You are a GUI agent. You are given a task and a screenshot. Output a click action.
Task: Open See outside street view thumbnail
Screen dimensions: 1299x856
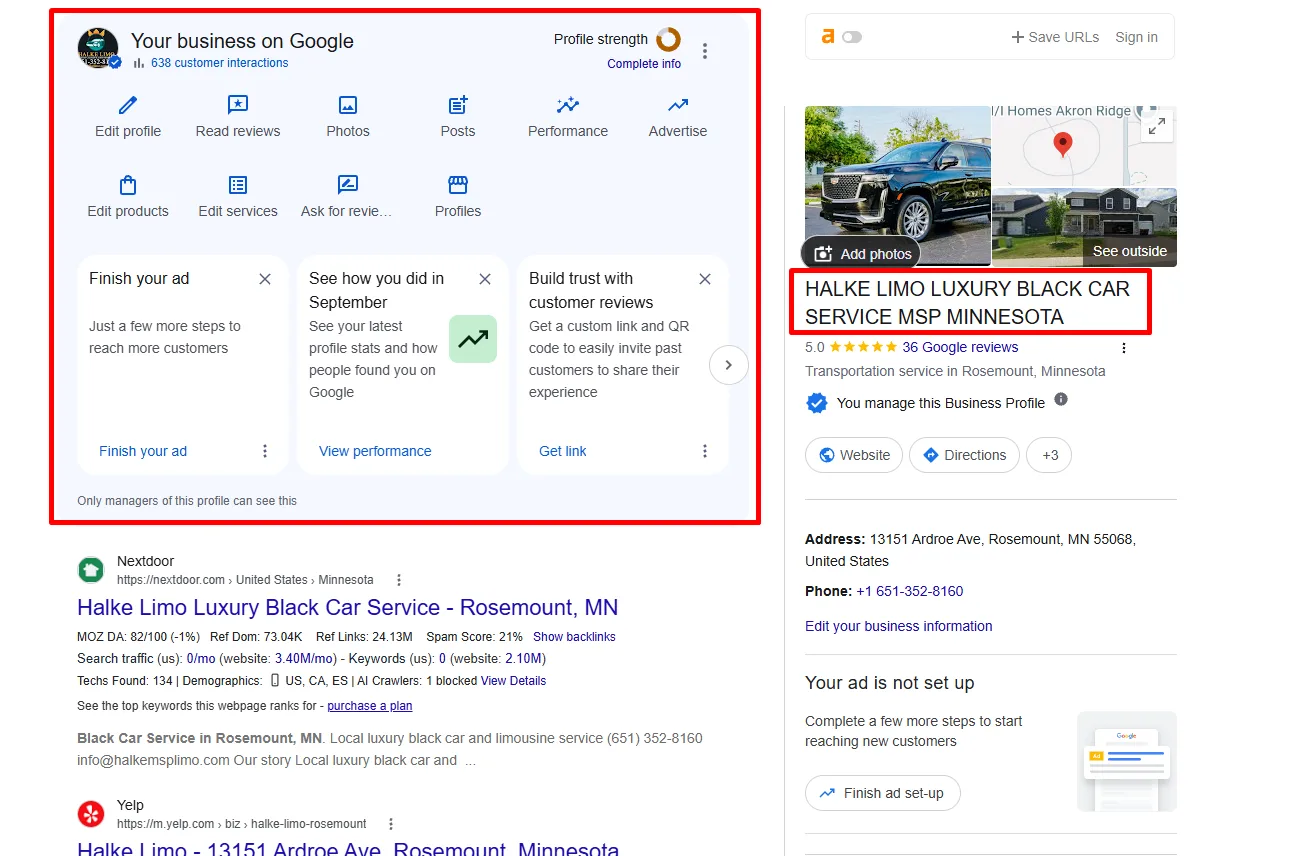pyautogui.click(x=1084, y=227)
